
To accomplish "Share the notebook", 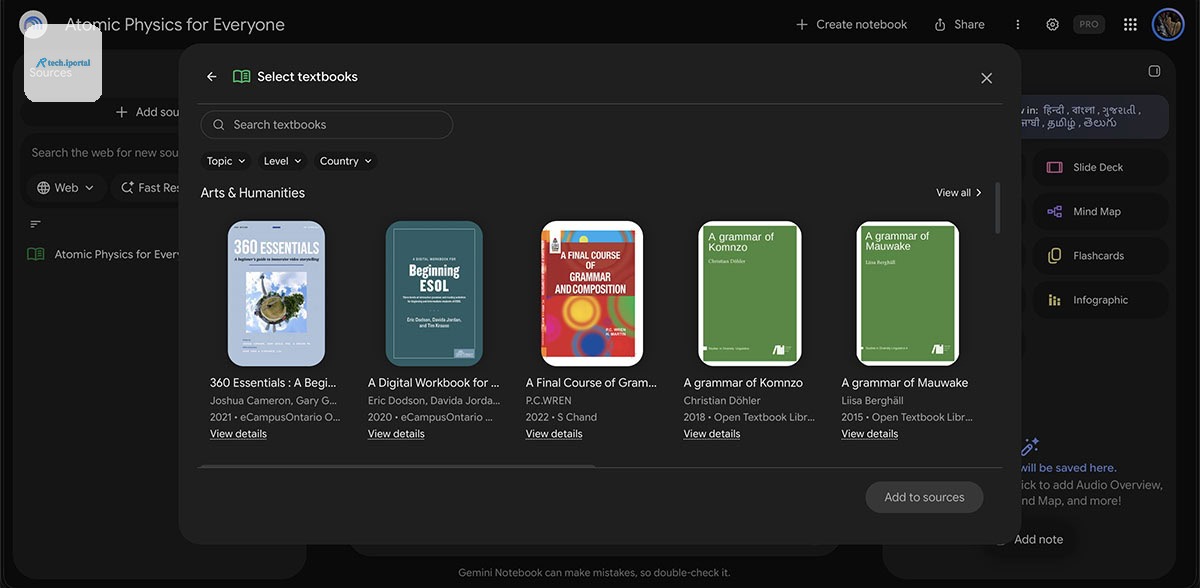I will (959, 24).
